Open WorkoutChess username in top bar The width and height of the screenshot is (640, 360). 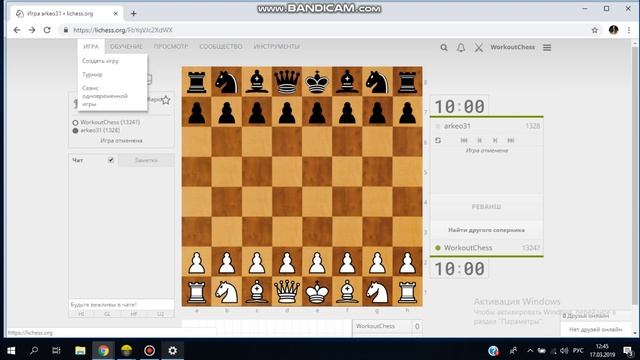tap(513, 47)
